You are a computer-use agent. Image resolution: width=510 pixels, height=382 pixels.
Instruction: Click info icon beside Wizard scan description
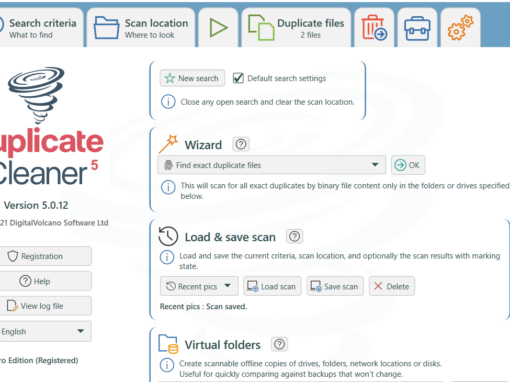pyautogui.click(x=168, y=187)
